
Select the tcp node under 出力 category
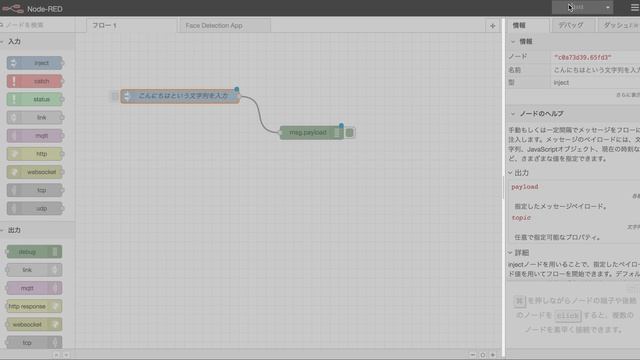34,342
